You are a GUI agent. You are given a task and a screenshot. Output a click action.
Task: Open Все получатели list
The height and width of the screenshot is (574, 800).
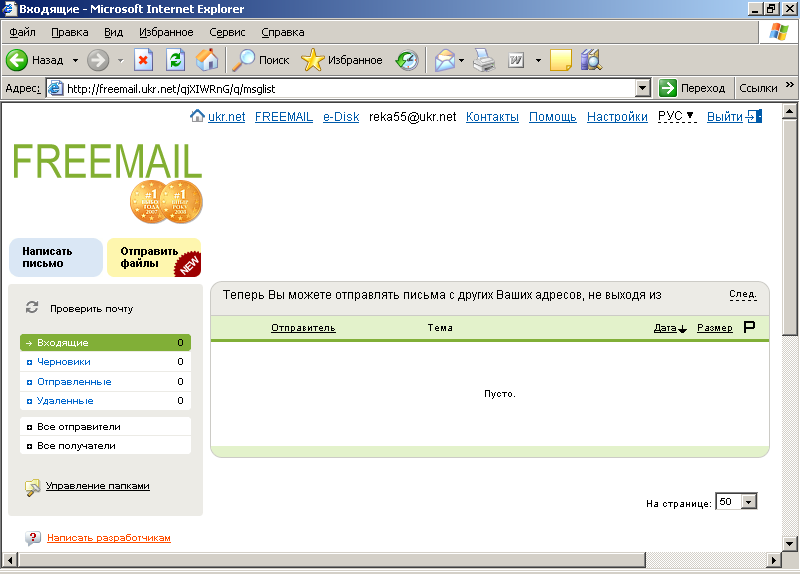click(105, 445)
